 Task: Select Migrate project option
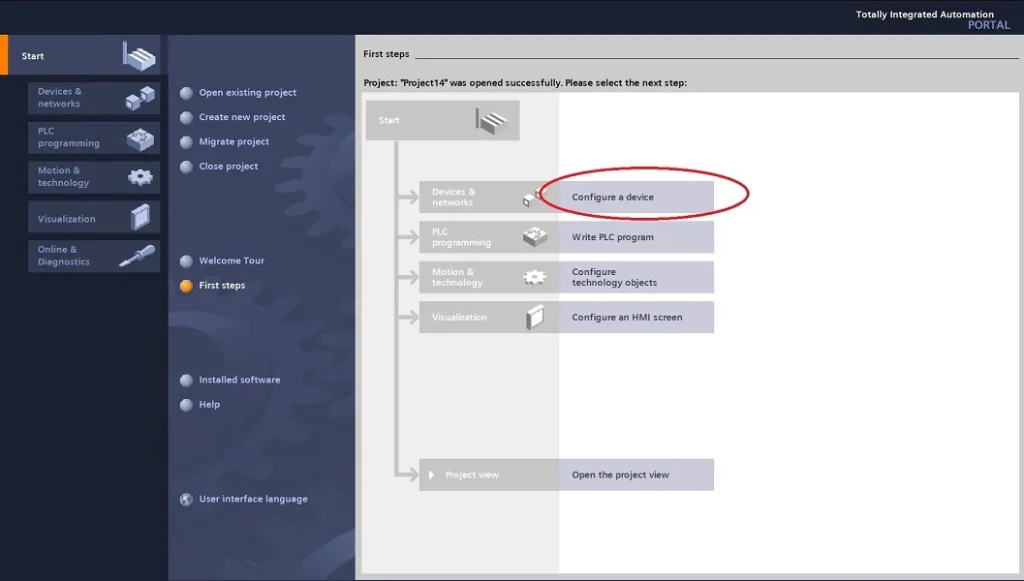click(234, 142)
